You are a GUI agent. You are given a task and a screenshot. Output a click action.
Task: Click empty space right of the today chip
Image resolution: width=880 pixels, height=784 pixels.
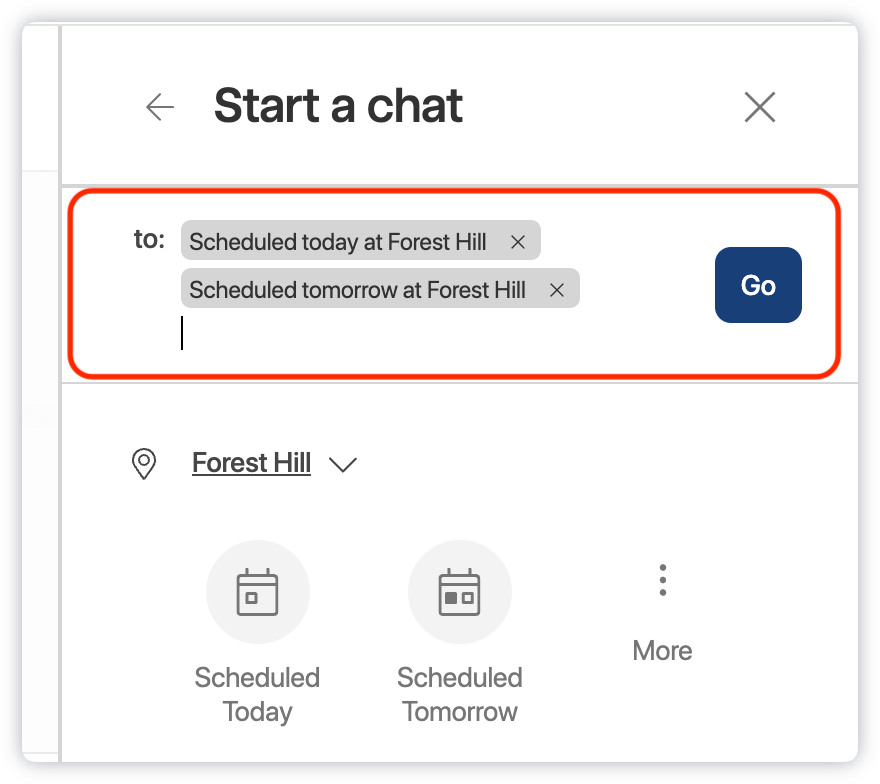click(620, 242)
